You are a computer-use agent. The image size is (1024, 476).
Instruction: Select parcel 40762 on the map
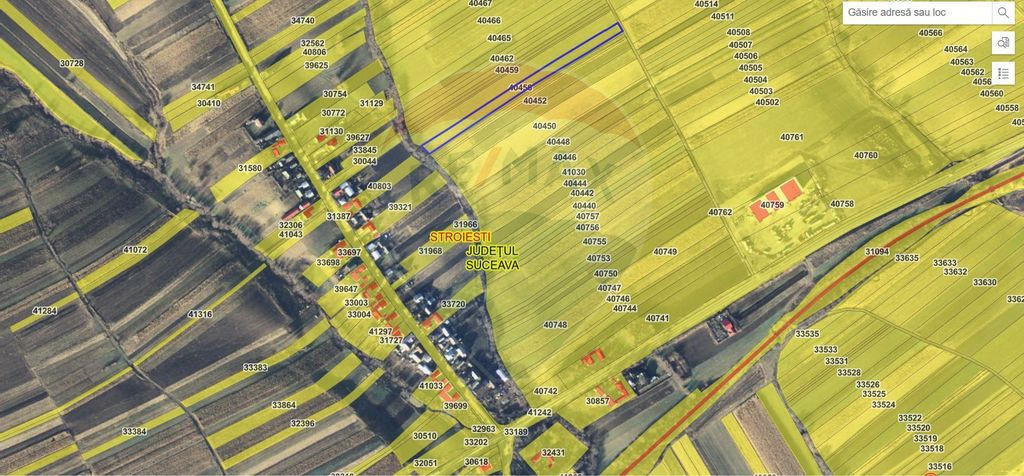720,212
